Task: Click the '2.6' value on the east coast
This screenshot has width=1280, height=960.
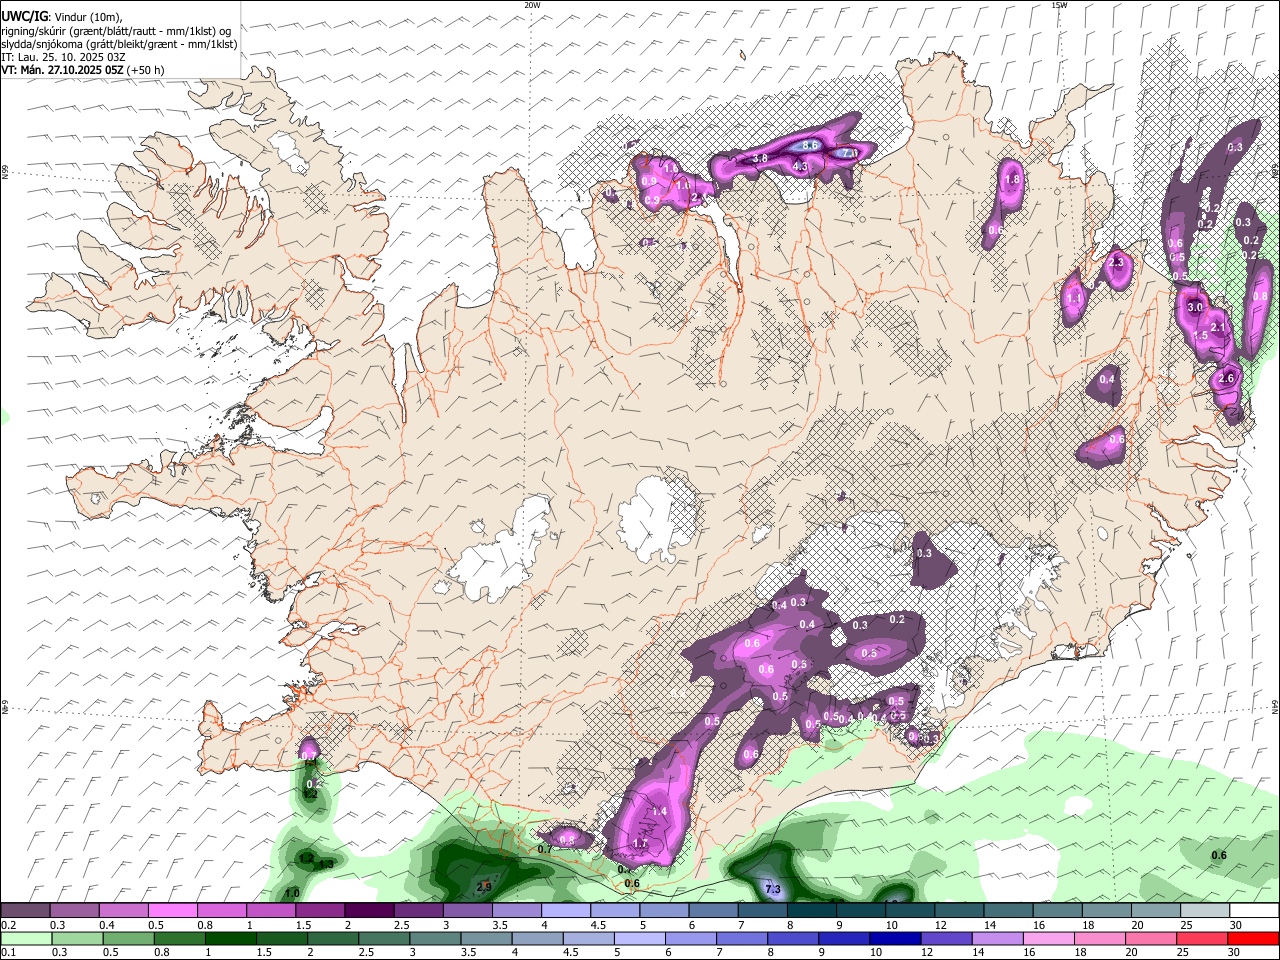Action: click(x=1228, y=378)
